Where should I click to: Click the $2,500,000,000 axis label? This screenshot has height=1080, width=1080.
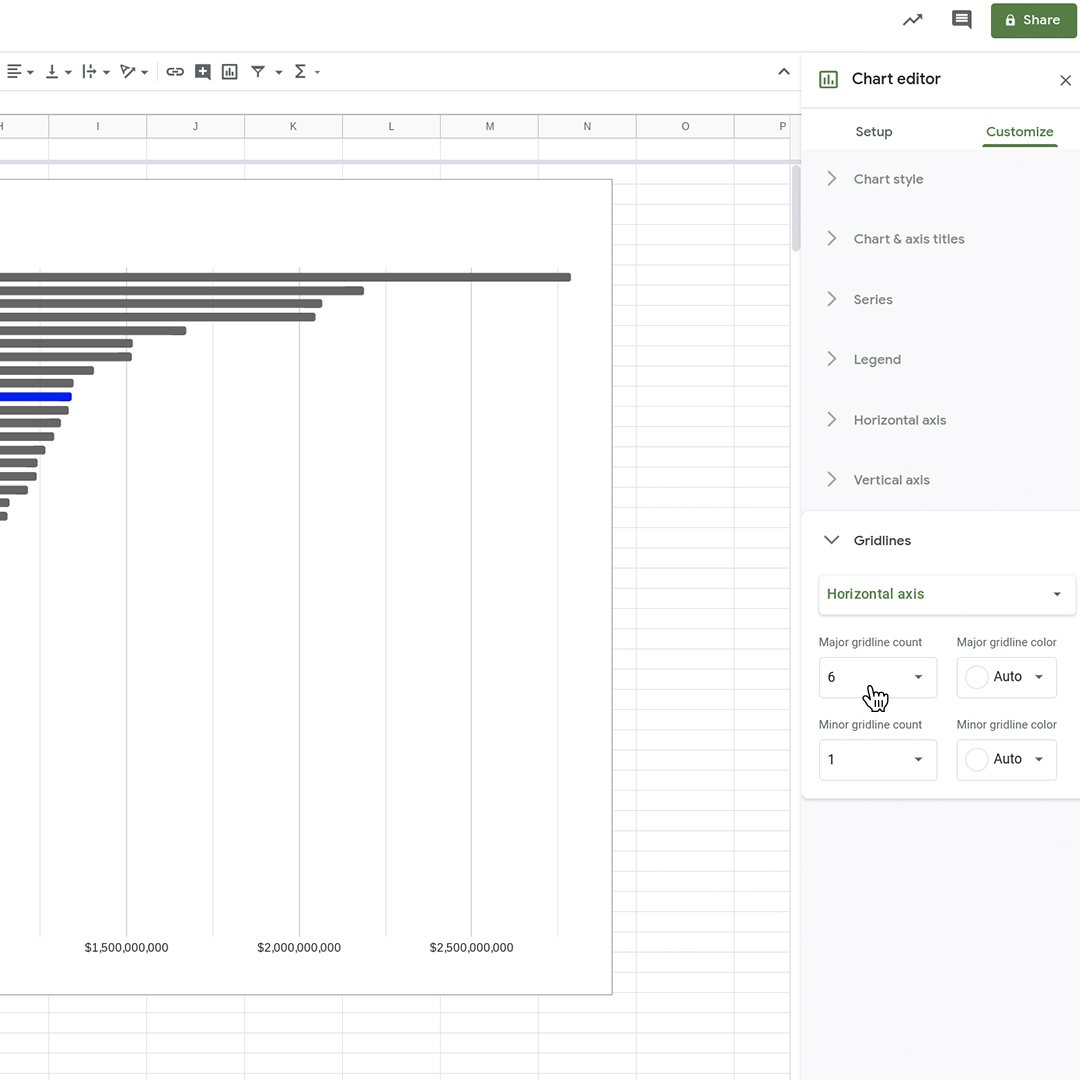point(471,948)
